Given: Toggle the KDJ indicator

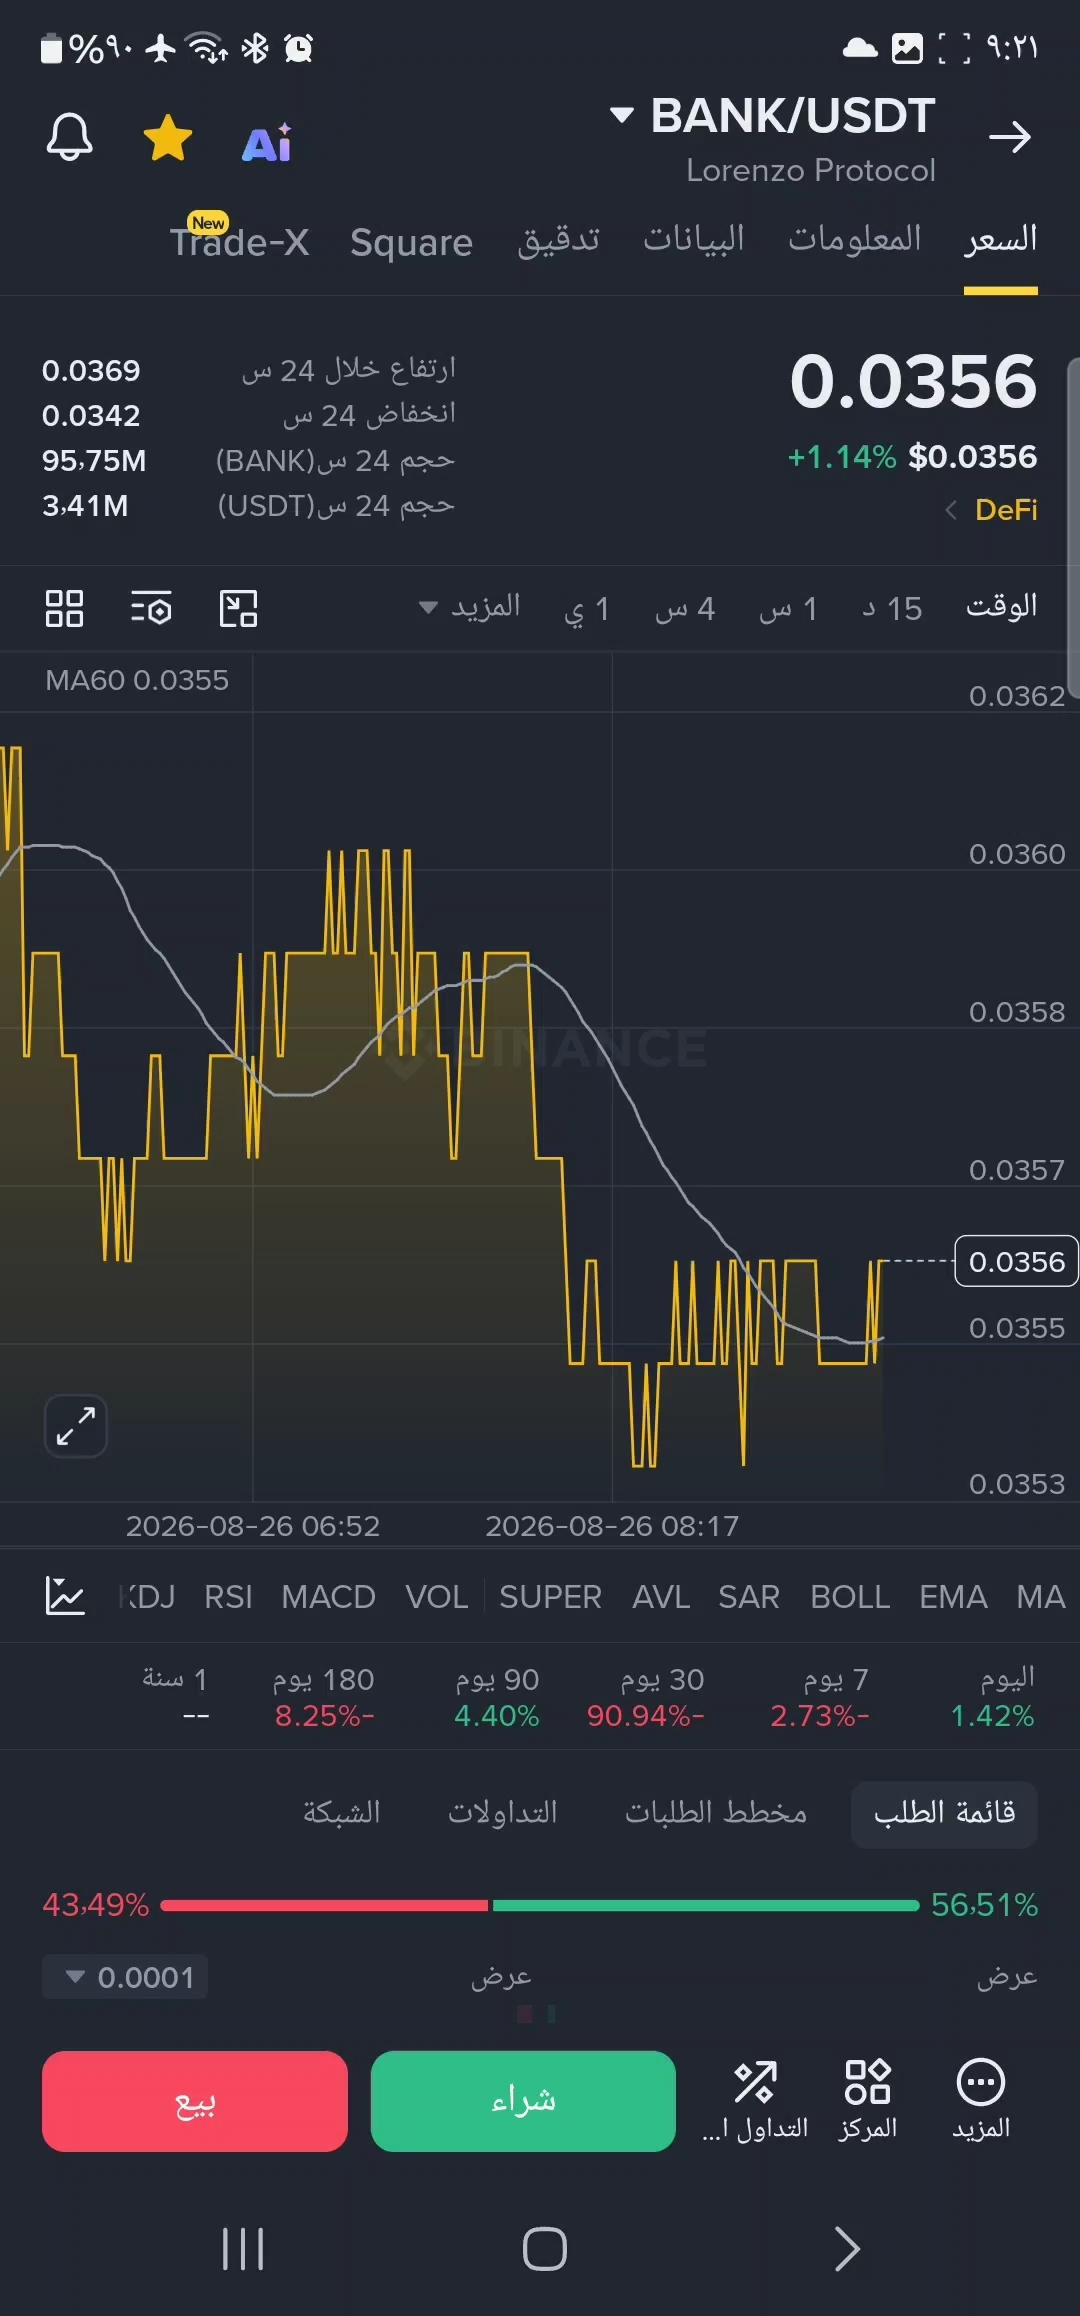Looking at the screenshot, I should 148,1597.
